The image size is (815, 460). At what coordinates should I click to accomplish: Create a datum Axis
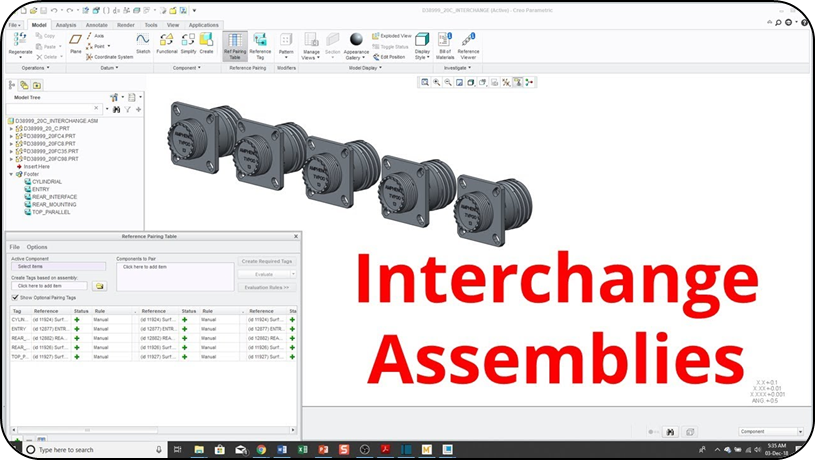point(95,36)
